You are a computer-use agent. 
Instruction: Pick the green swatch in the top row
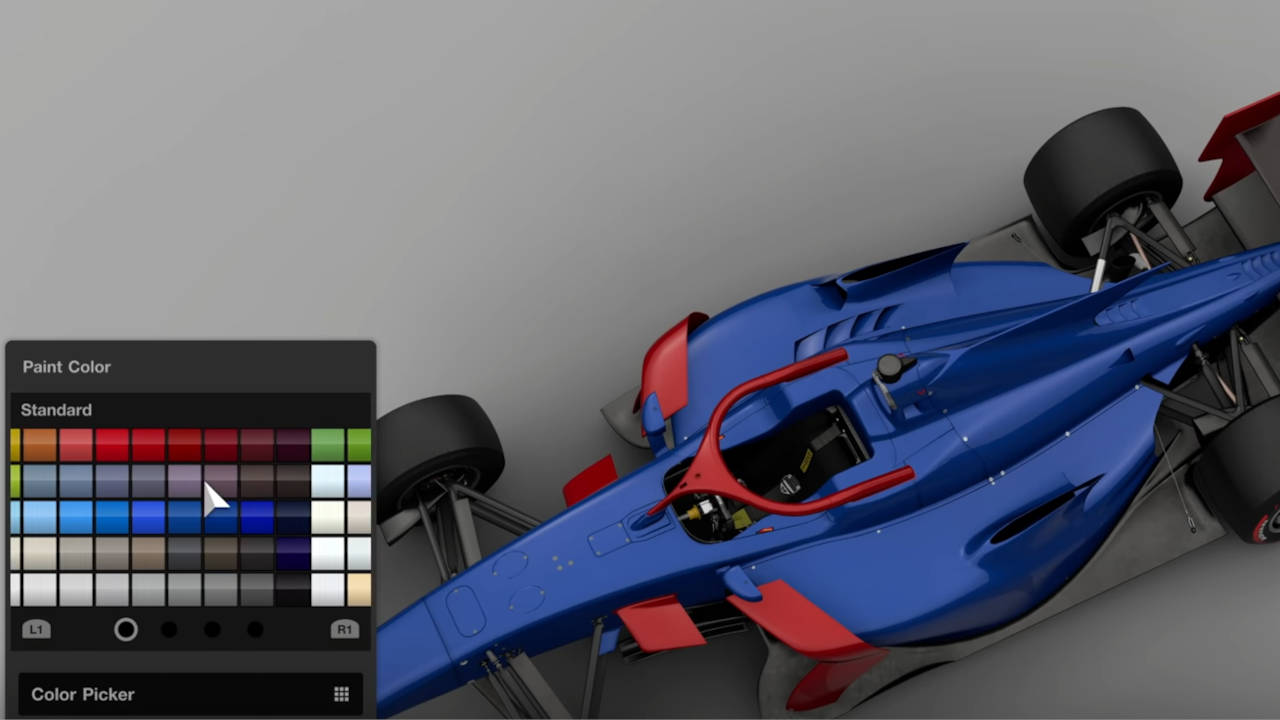[x=328, y=443]
